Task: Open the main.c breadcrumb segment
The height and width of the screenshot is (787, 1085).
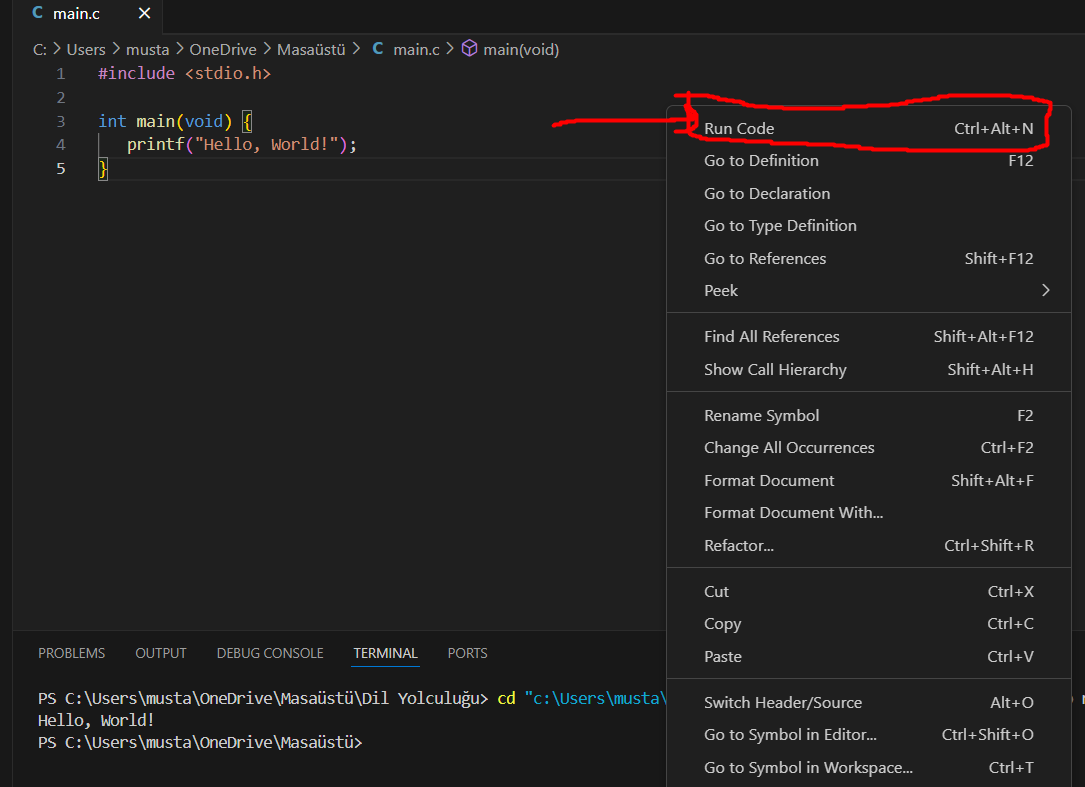Action: [x=416, y=50]
